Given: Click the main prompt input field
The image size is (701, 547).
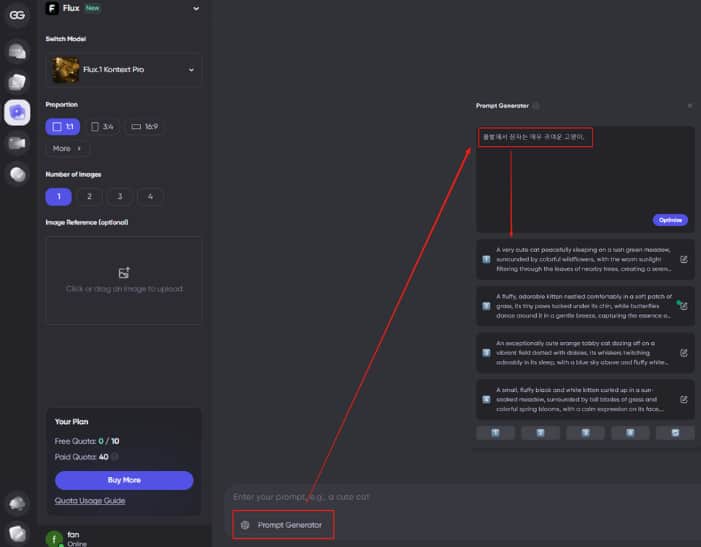Looking at the screenshot, I should coord(460,497).
